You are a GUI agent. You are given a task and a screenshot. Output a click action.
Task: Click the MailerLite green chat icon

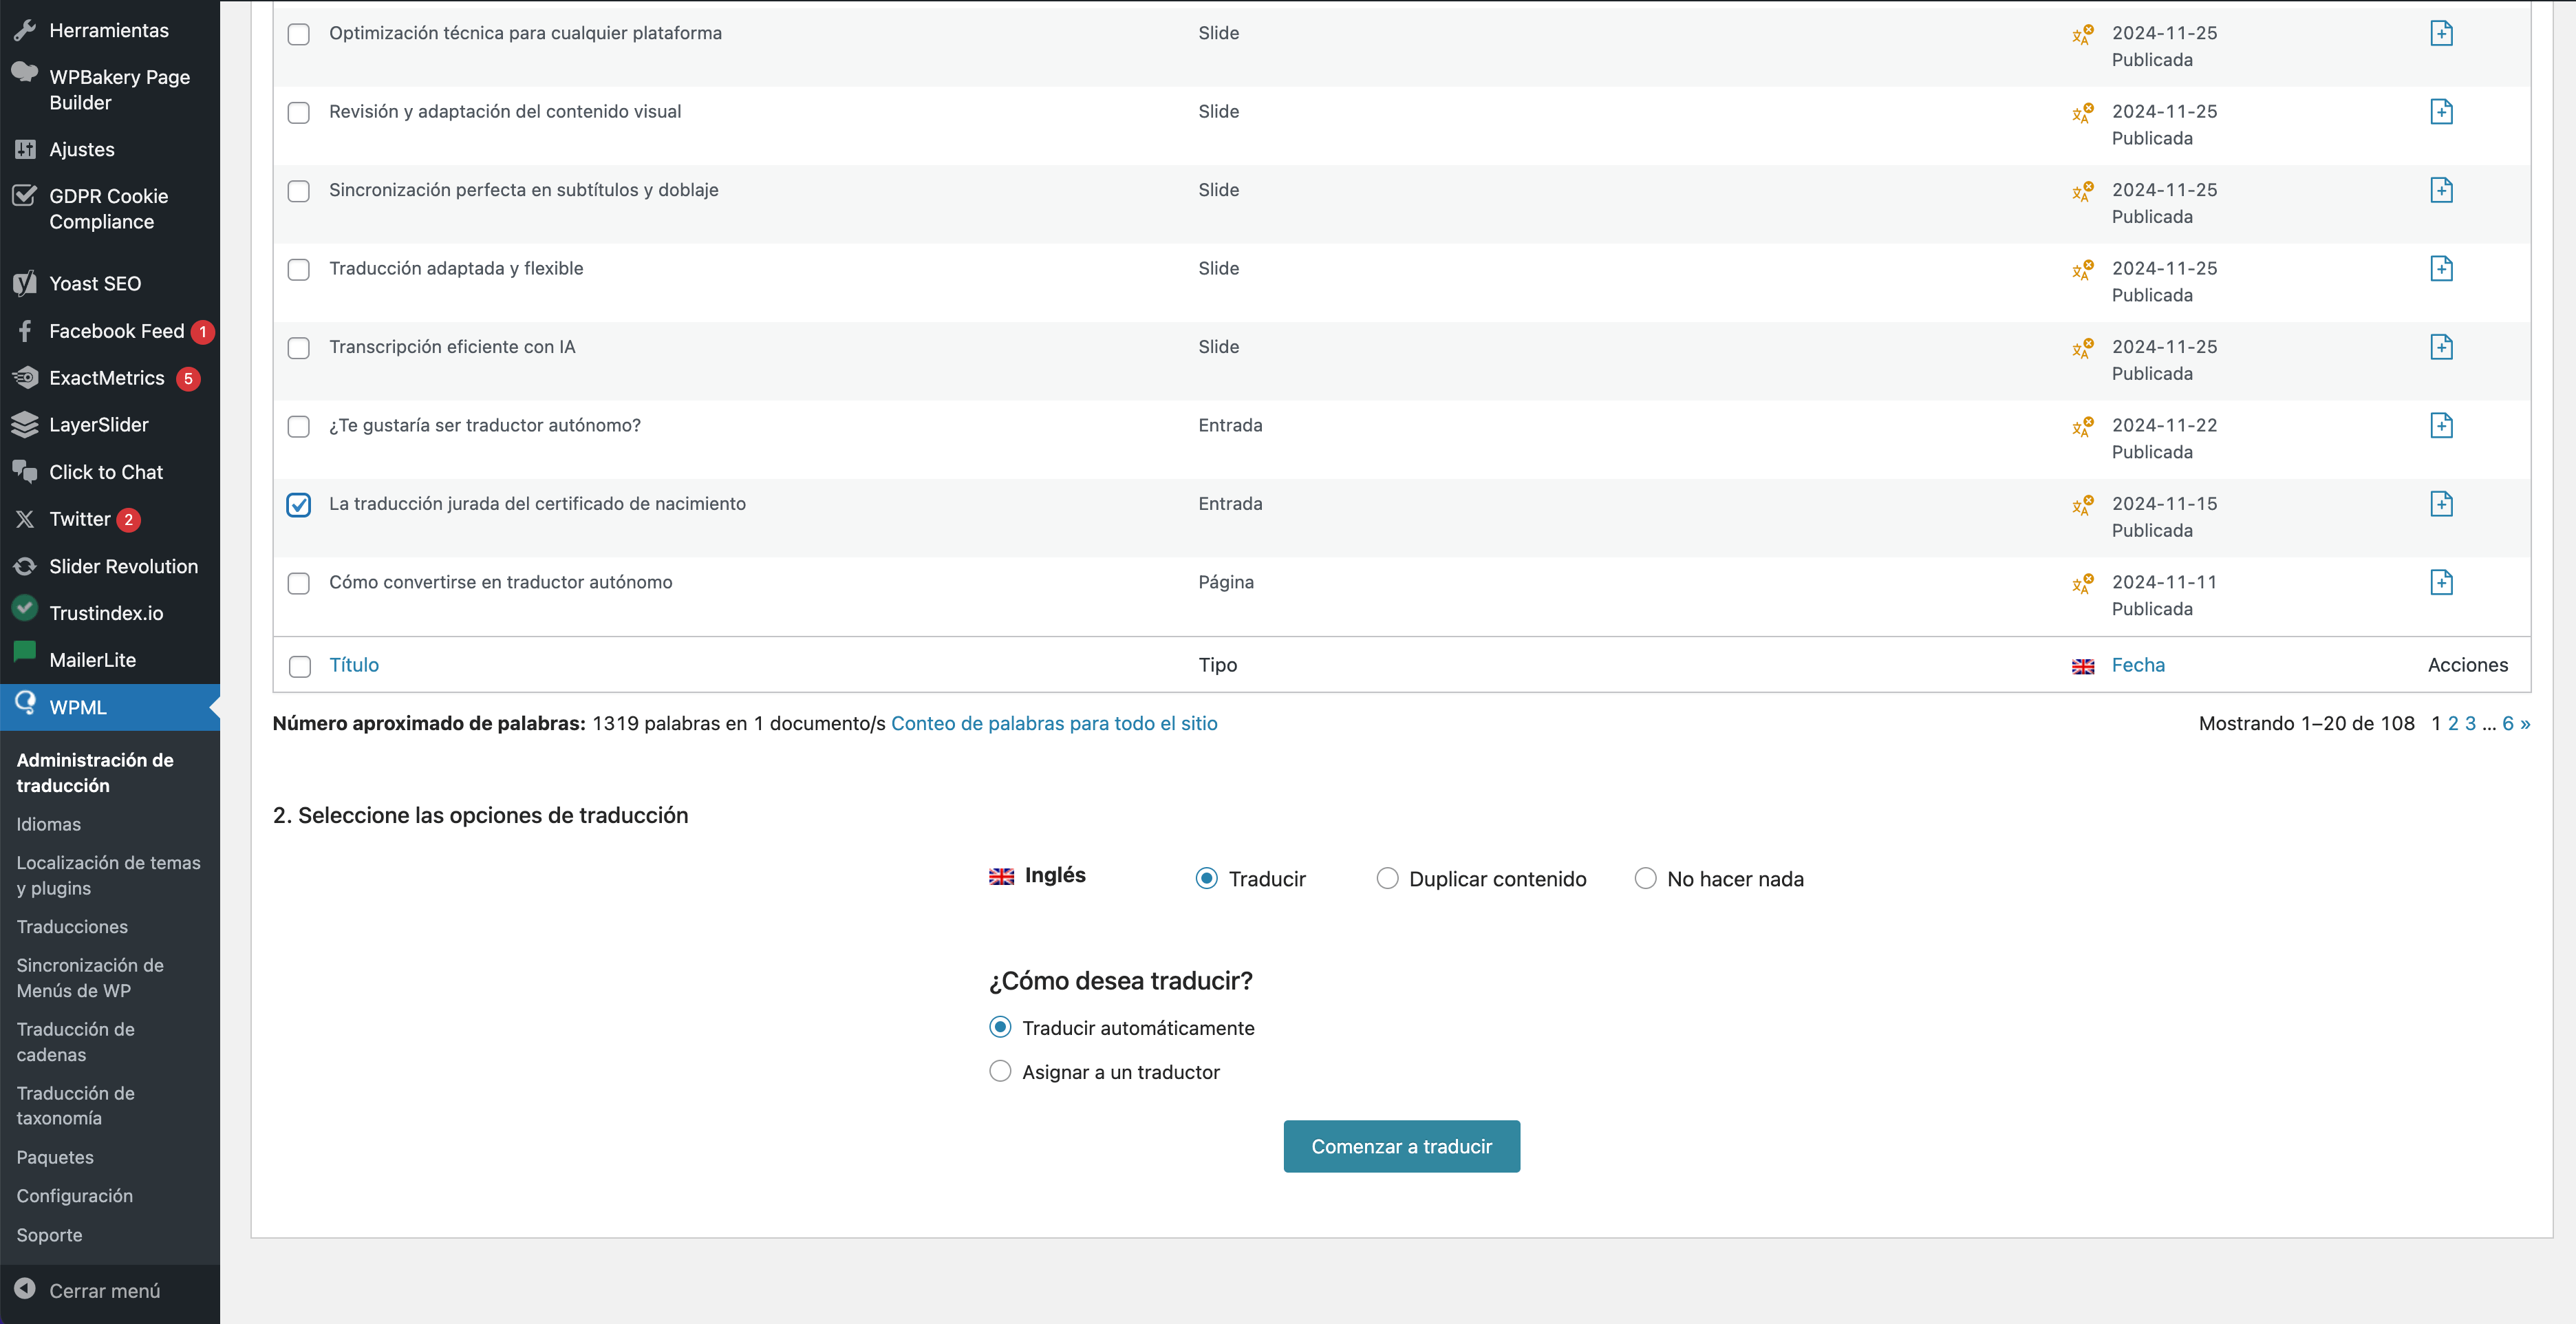[x=25, y=653]
